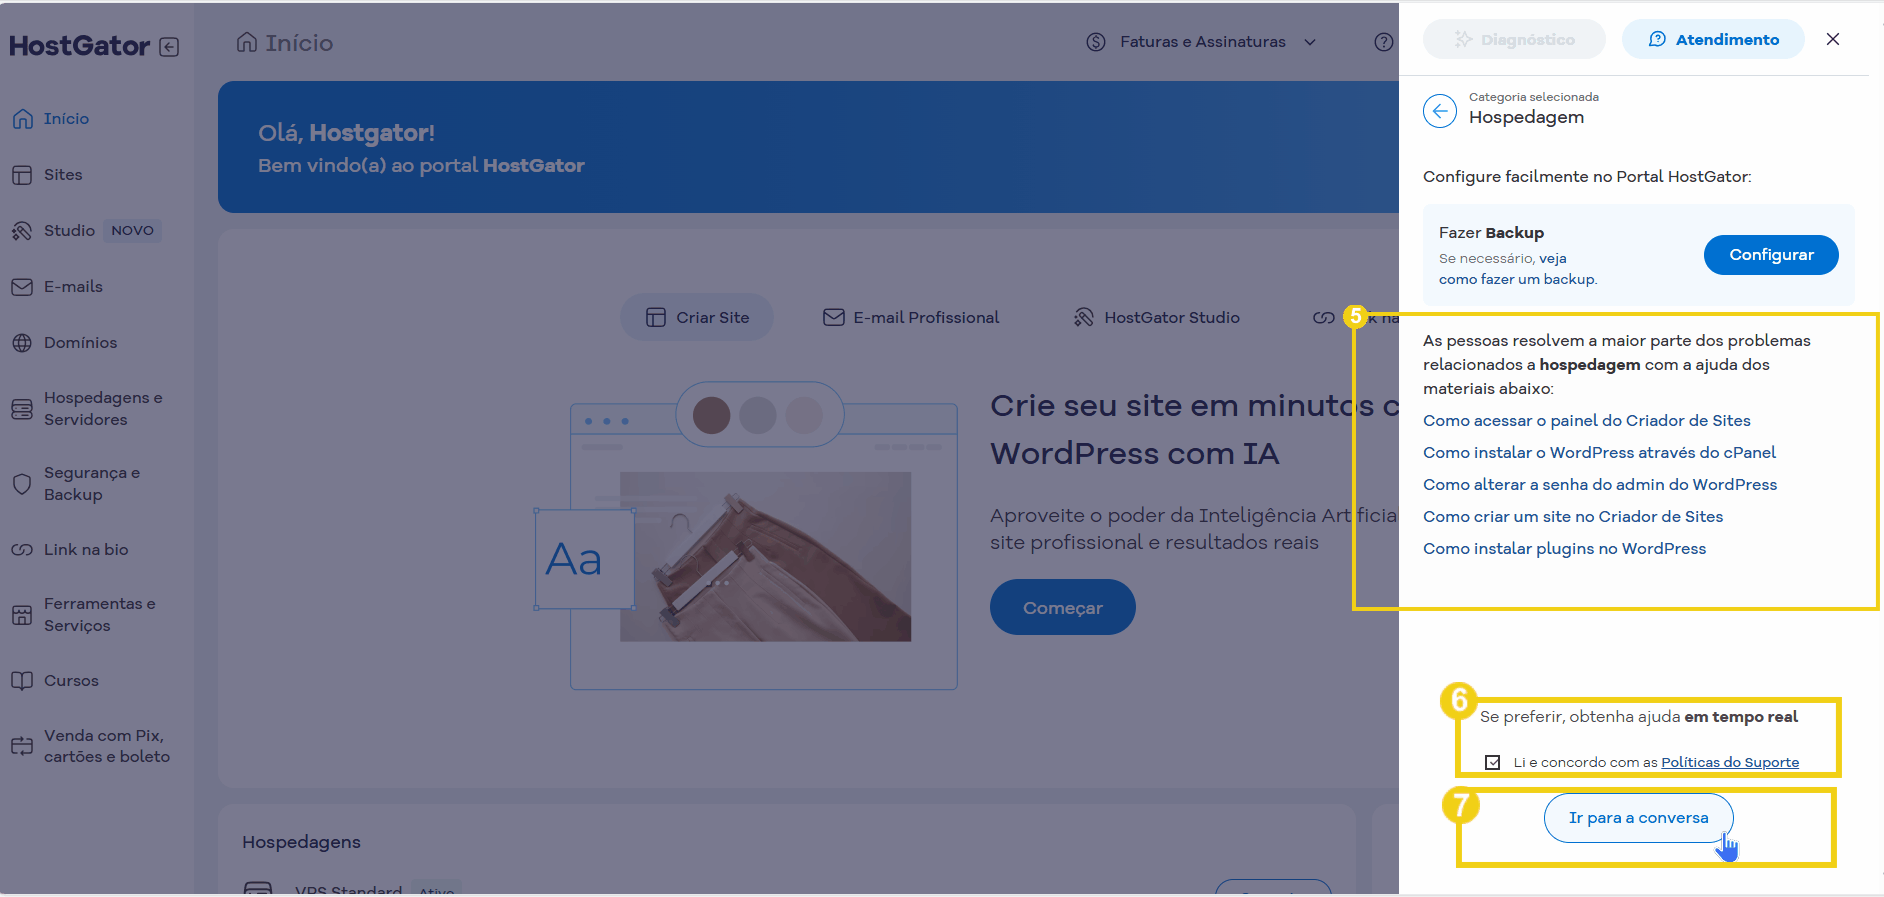Open Link na bio in the sidebar
The image size is (1884, 897).
pos(70,550)
